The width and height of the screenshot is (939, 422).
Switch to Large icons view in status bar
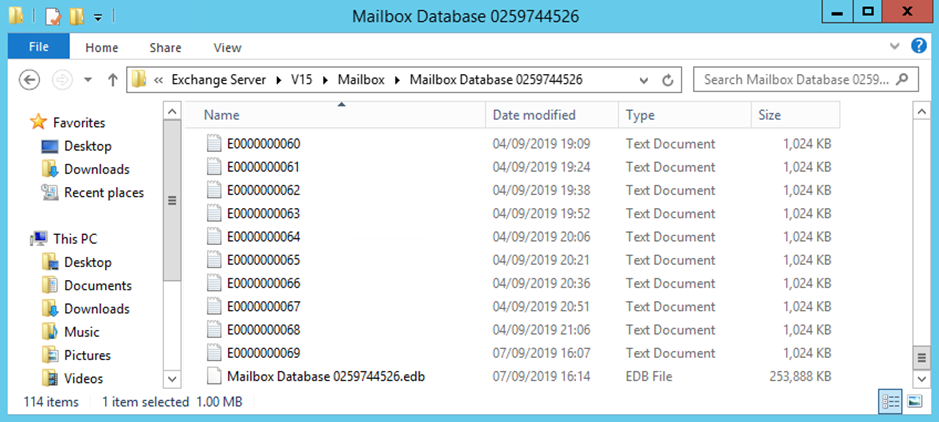tap(914, 402)
